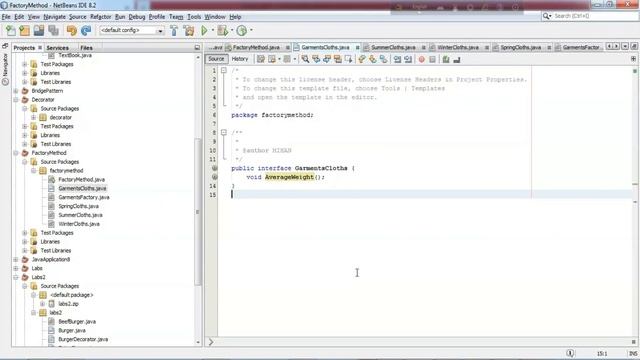Switch to the Services tab
Viewport: 640px width, 360px height.
(58, 48)
